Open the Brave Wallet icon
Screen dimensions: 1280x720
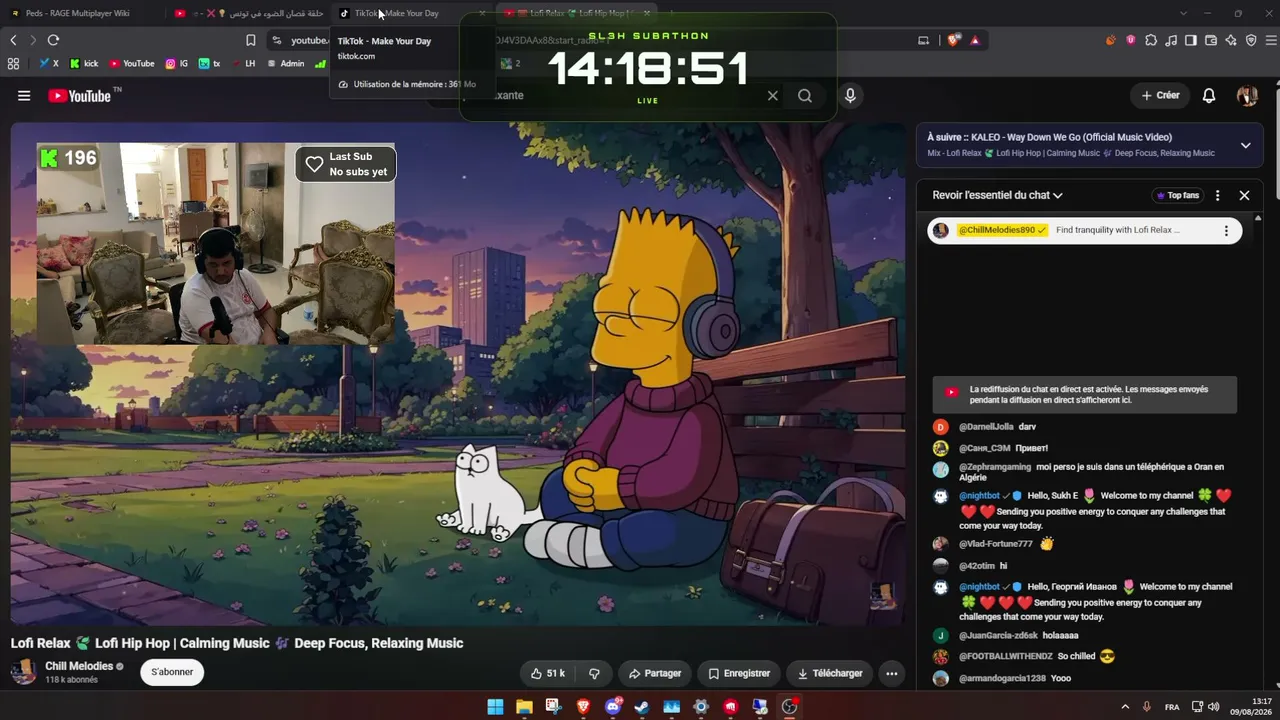point(1211,40)
